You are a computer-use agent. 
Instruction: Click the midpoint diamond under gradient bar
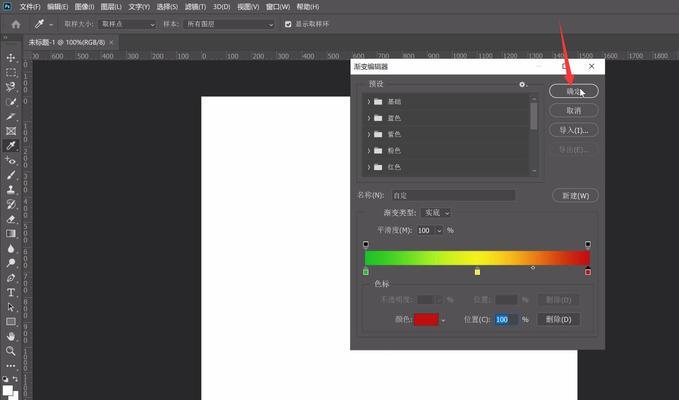click(x=533, y=268)
